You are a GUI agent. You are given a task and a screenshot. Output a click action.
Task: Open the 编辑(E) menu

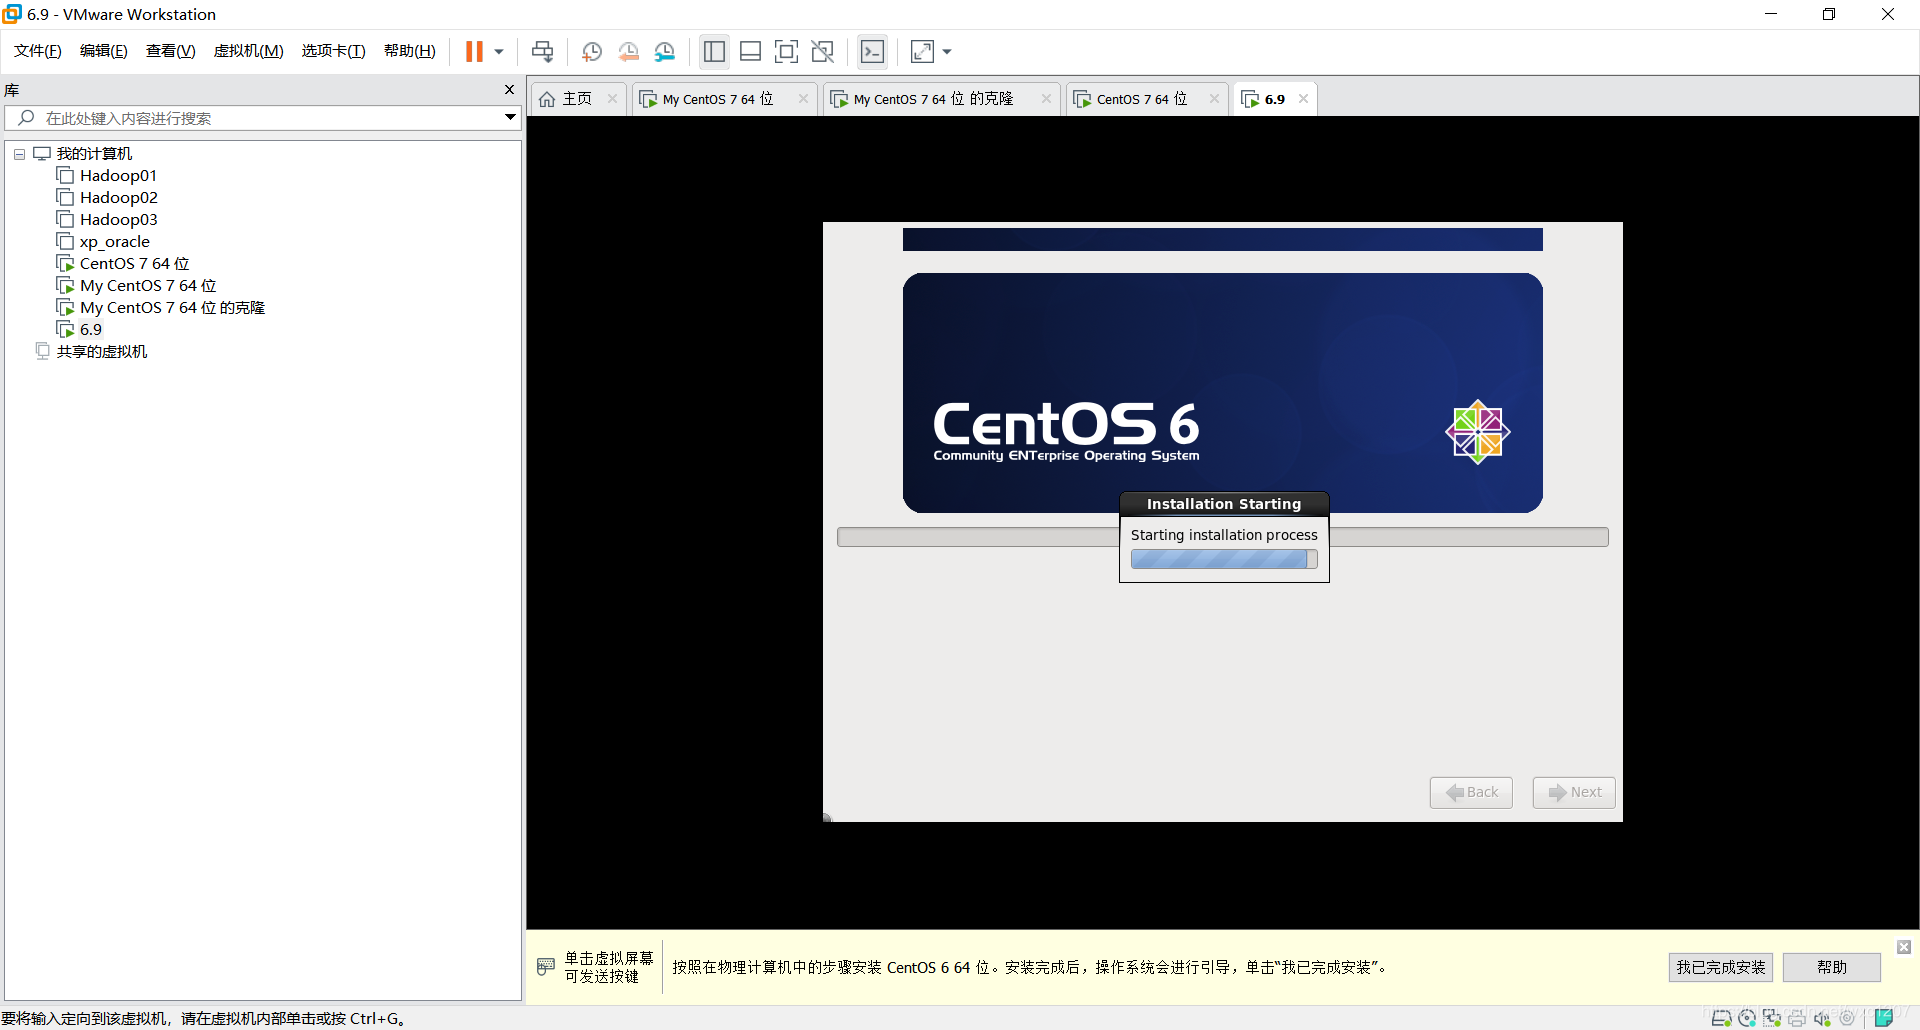104,51
